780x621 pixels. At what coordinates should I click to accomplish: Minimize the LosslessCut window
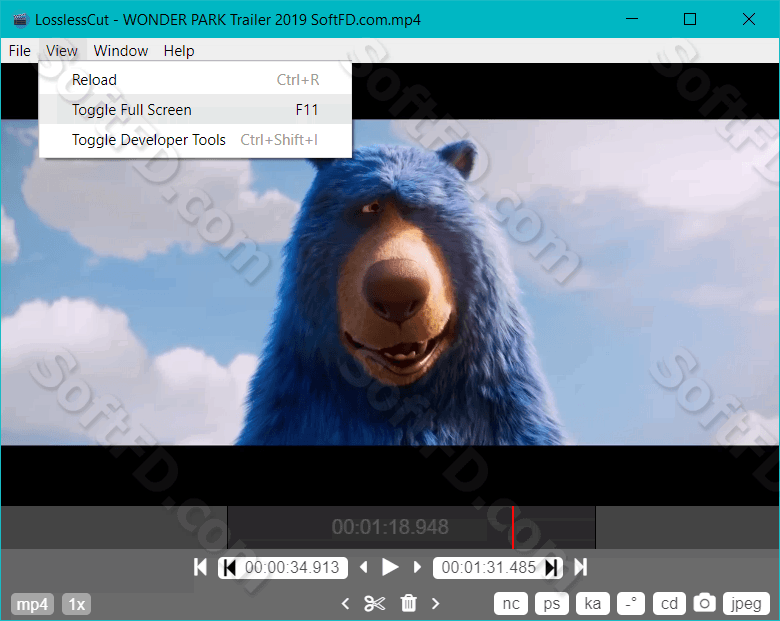632,19
